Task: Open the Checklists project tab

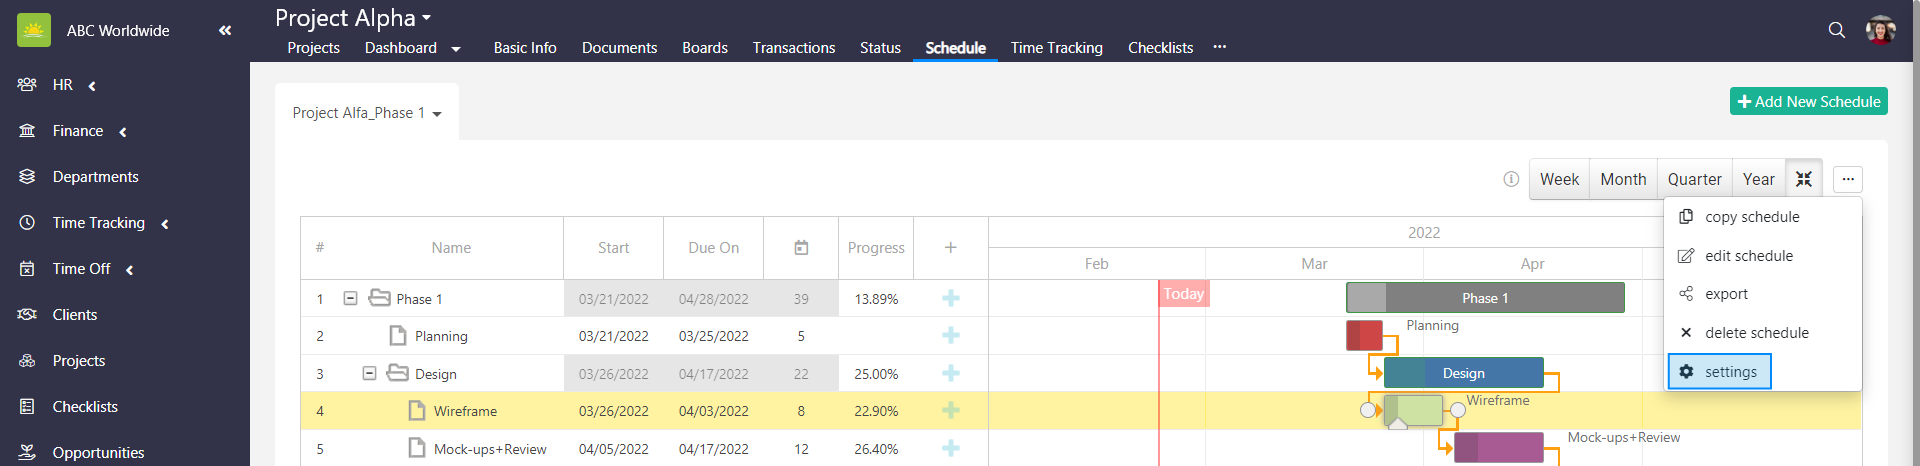Action: [1160, 48]
